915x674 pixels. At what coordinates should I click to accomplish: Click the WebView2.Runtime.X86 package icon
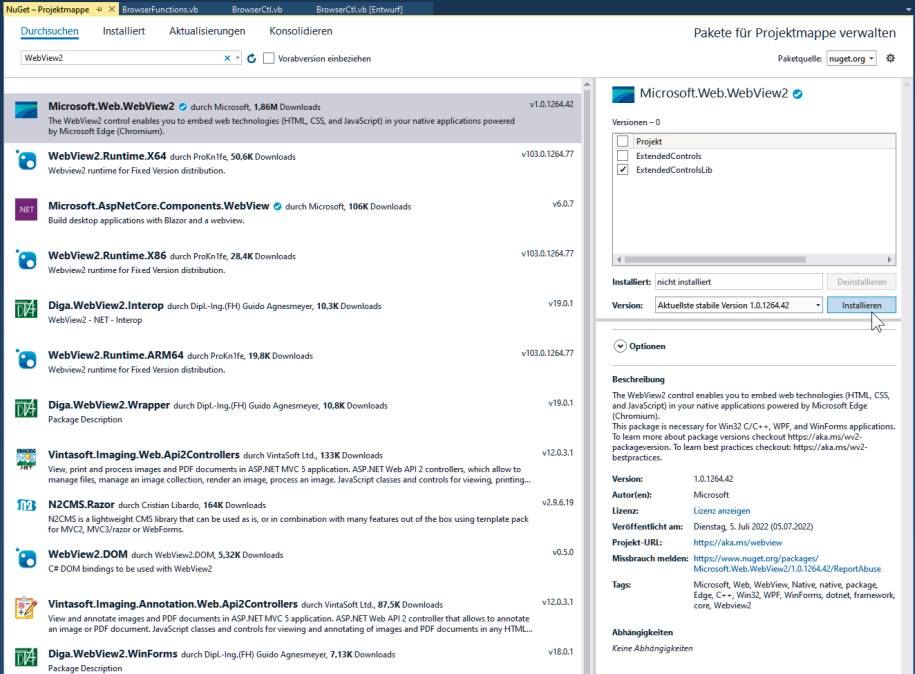tap(26, 259)
